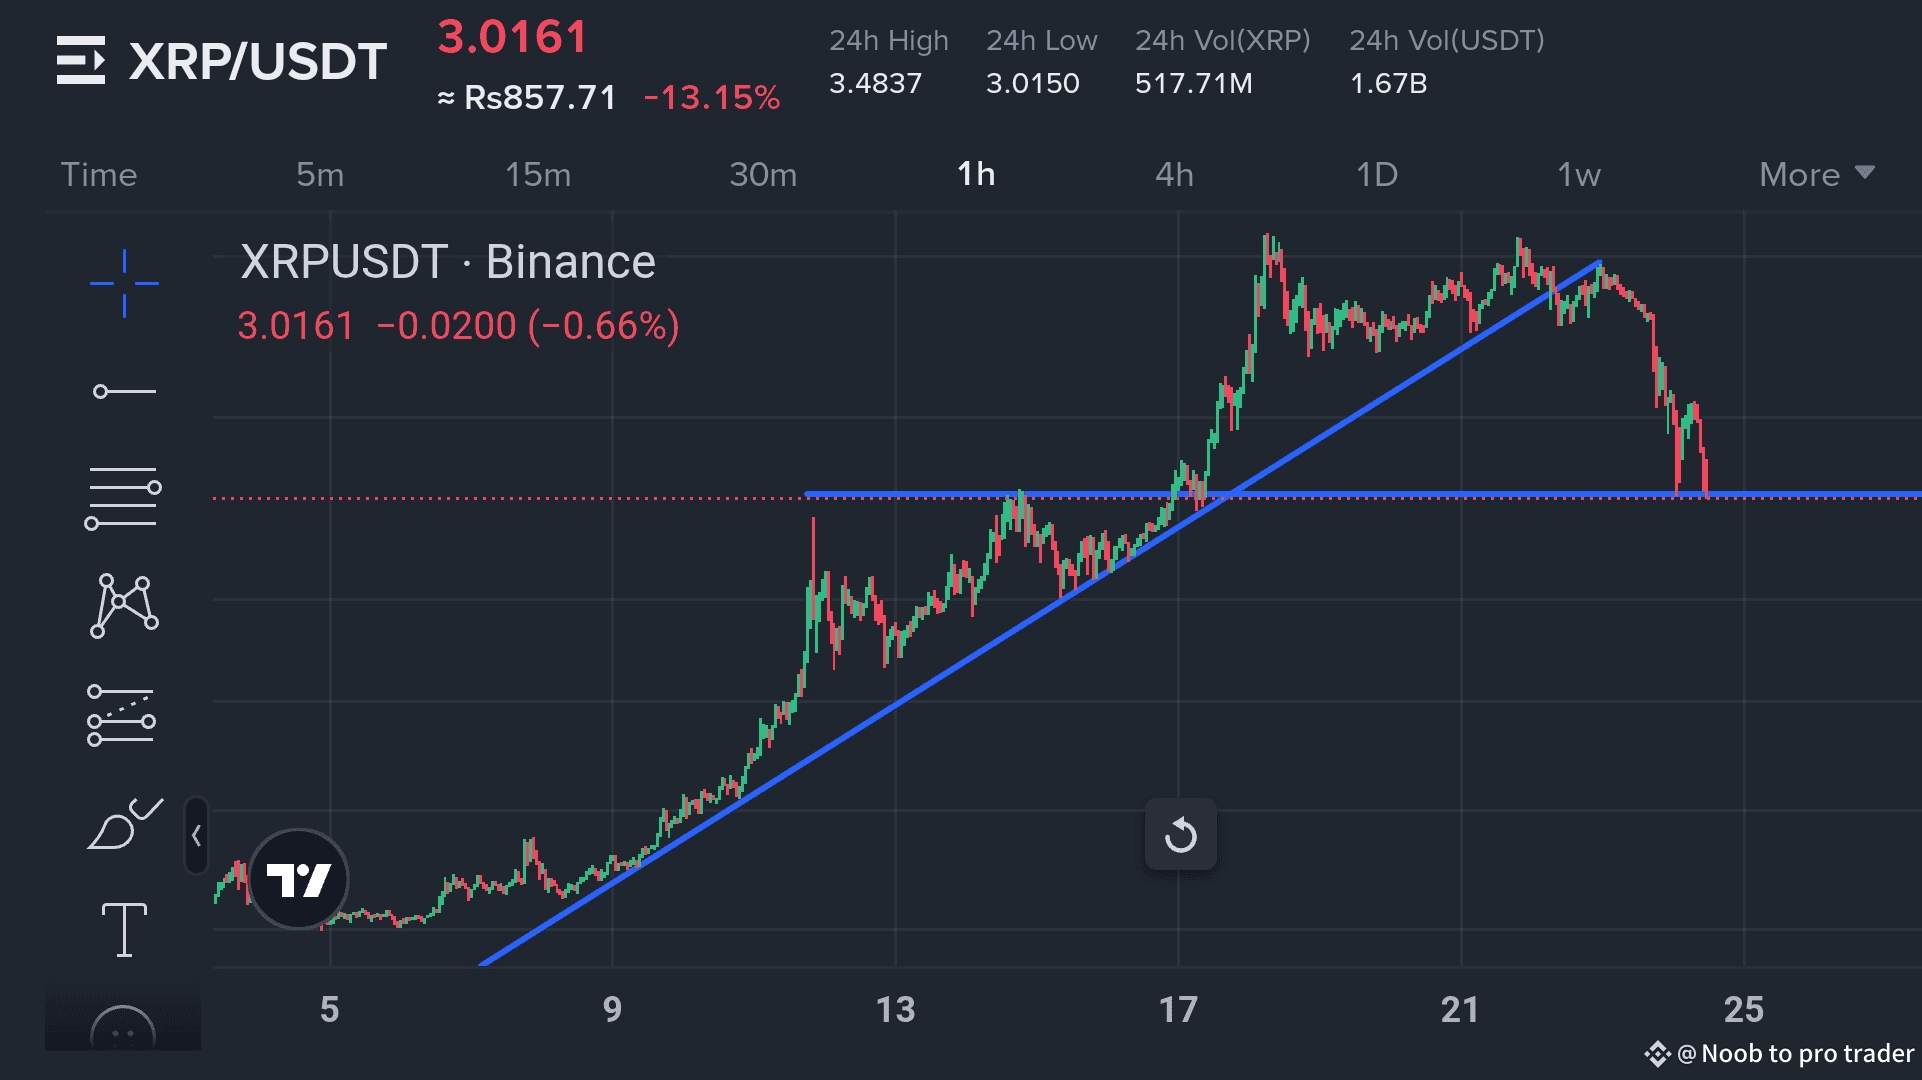Screen dimensions: 1922x1080
Task: Select the Text annotation tool
Action: (124, 929)
